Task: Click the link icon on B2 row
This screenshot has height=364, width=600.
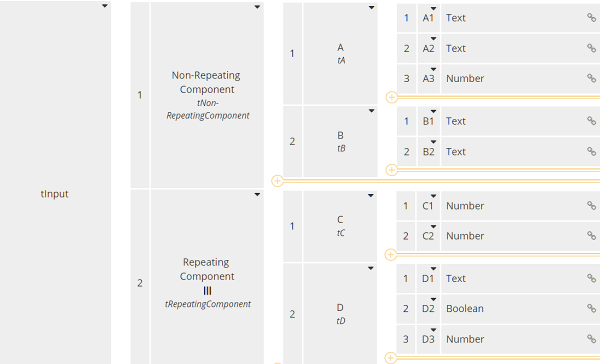Action: (x=591, y=151)
